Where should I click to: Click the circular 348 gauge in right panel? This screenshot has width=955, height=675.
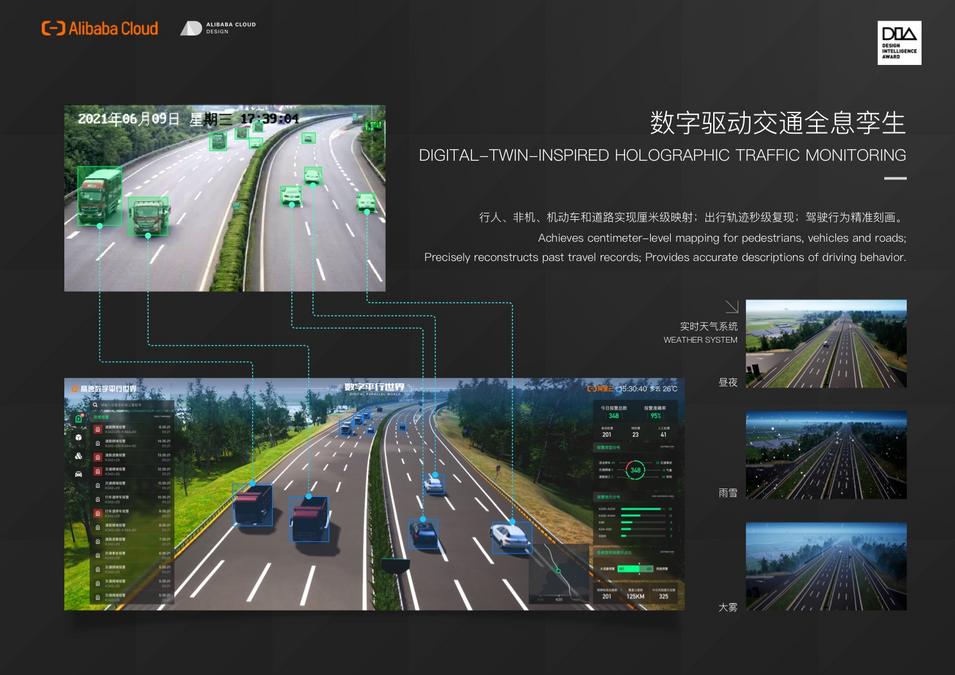635,469
